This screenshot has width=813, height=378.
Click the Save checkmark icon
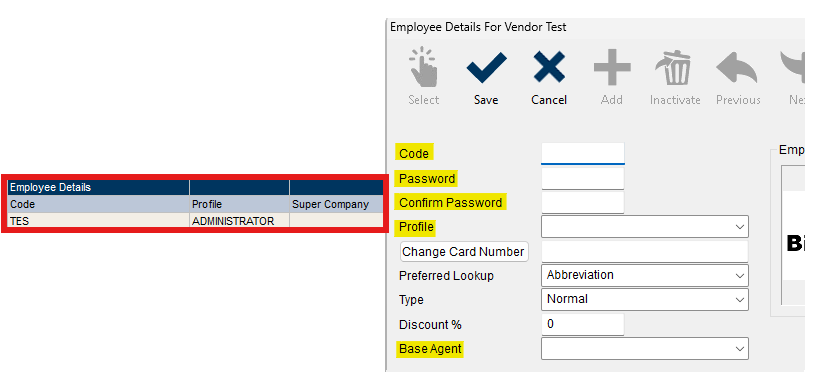point(486,68)
